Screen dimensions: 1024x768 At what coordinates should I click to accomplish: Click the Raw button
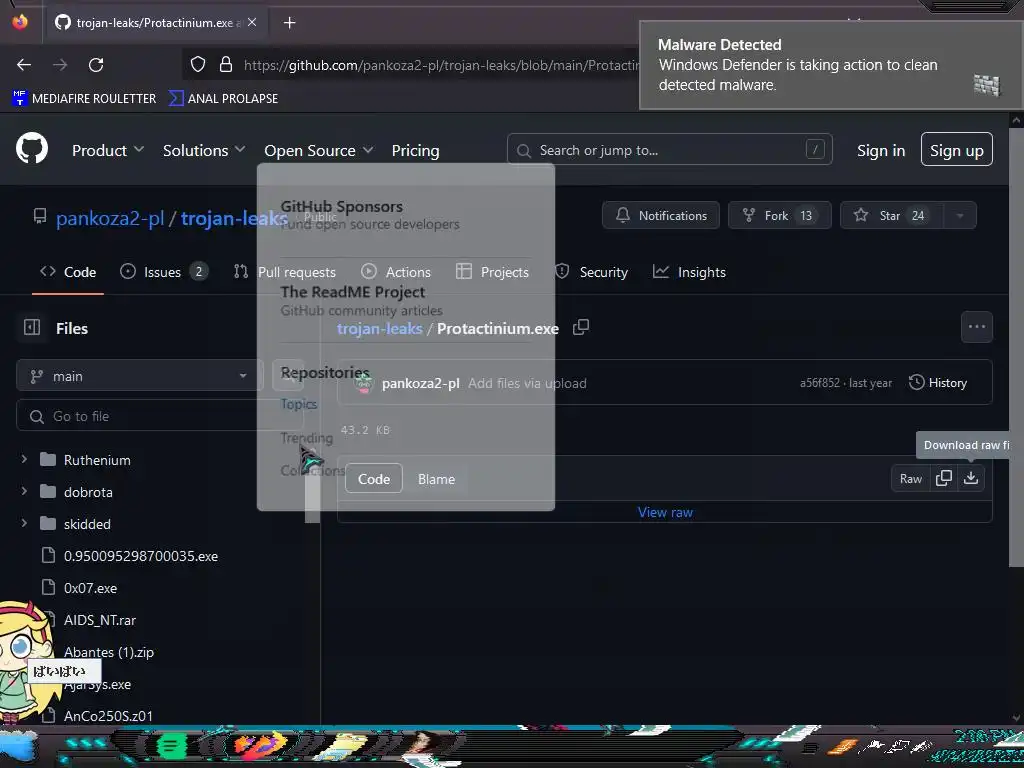click(x=910, y=479)
